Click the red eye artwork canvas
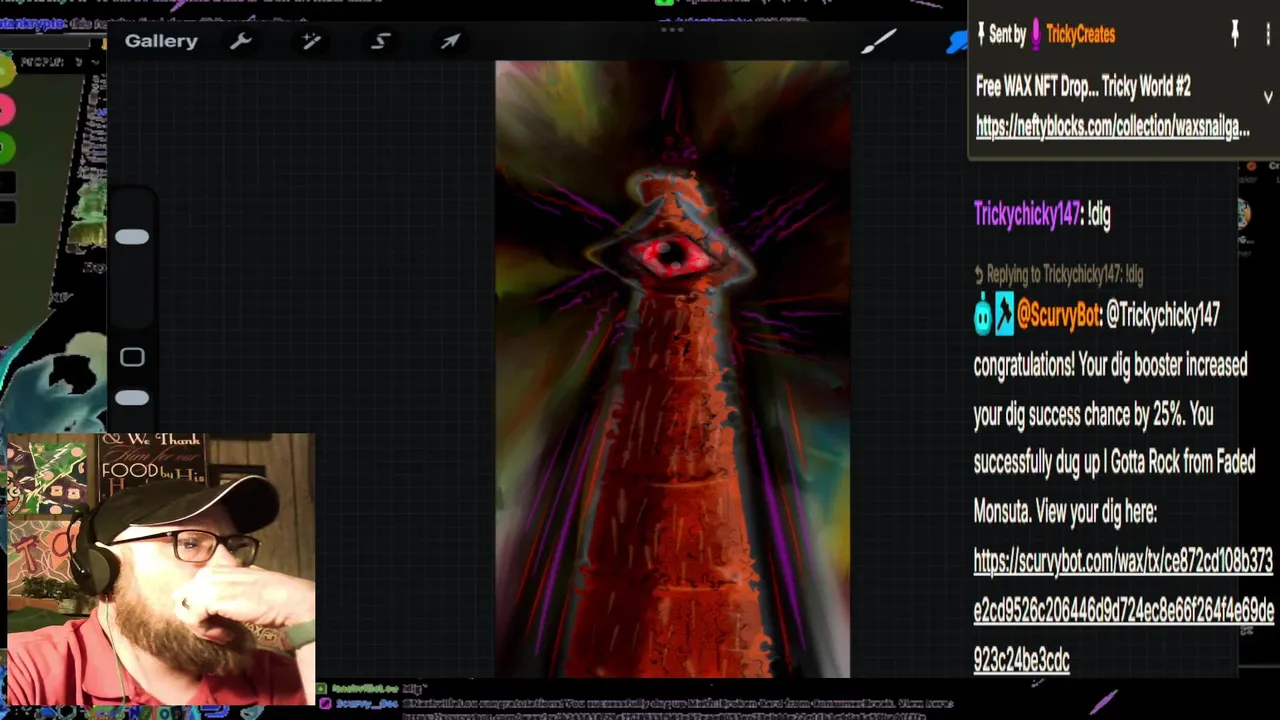 click(672, 369)
